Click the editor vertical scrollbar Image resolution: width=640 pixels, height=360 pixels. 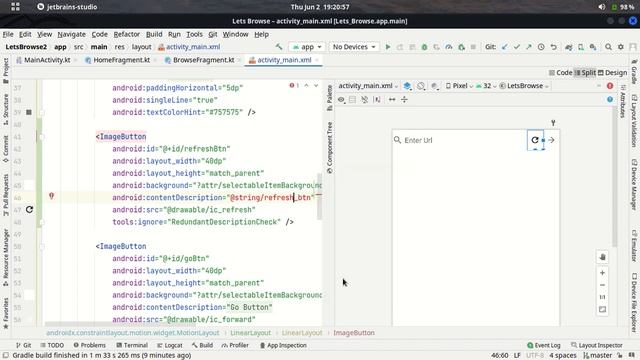click(319, 196)
